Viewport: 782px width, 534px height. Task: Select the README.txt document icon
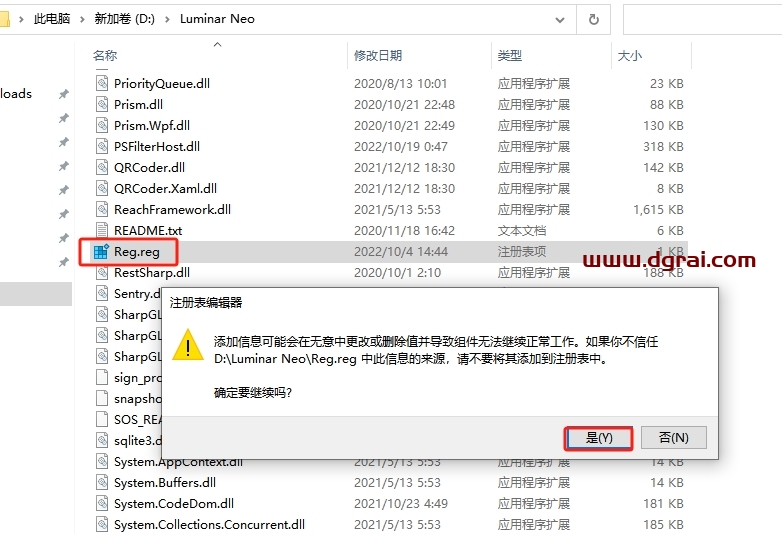click(102, 230)
